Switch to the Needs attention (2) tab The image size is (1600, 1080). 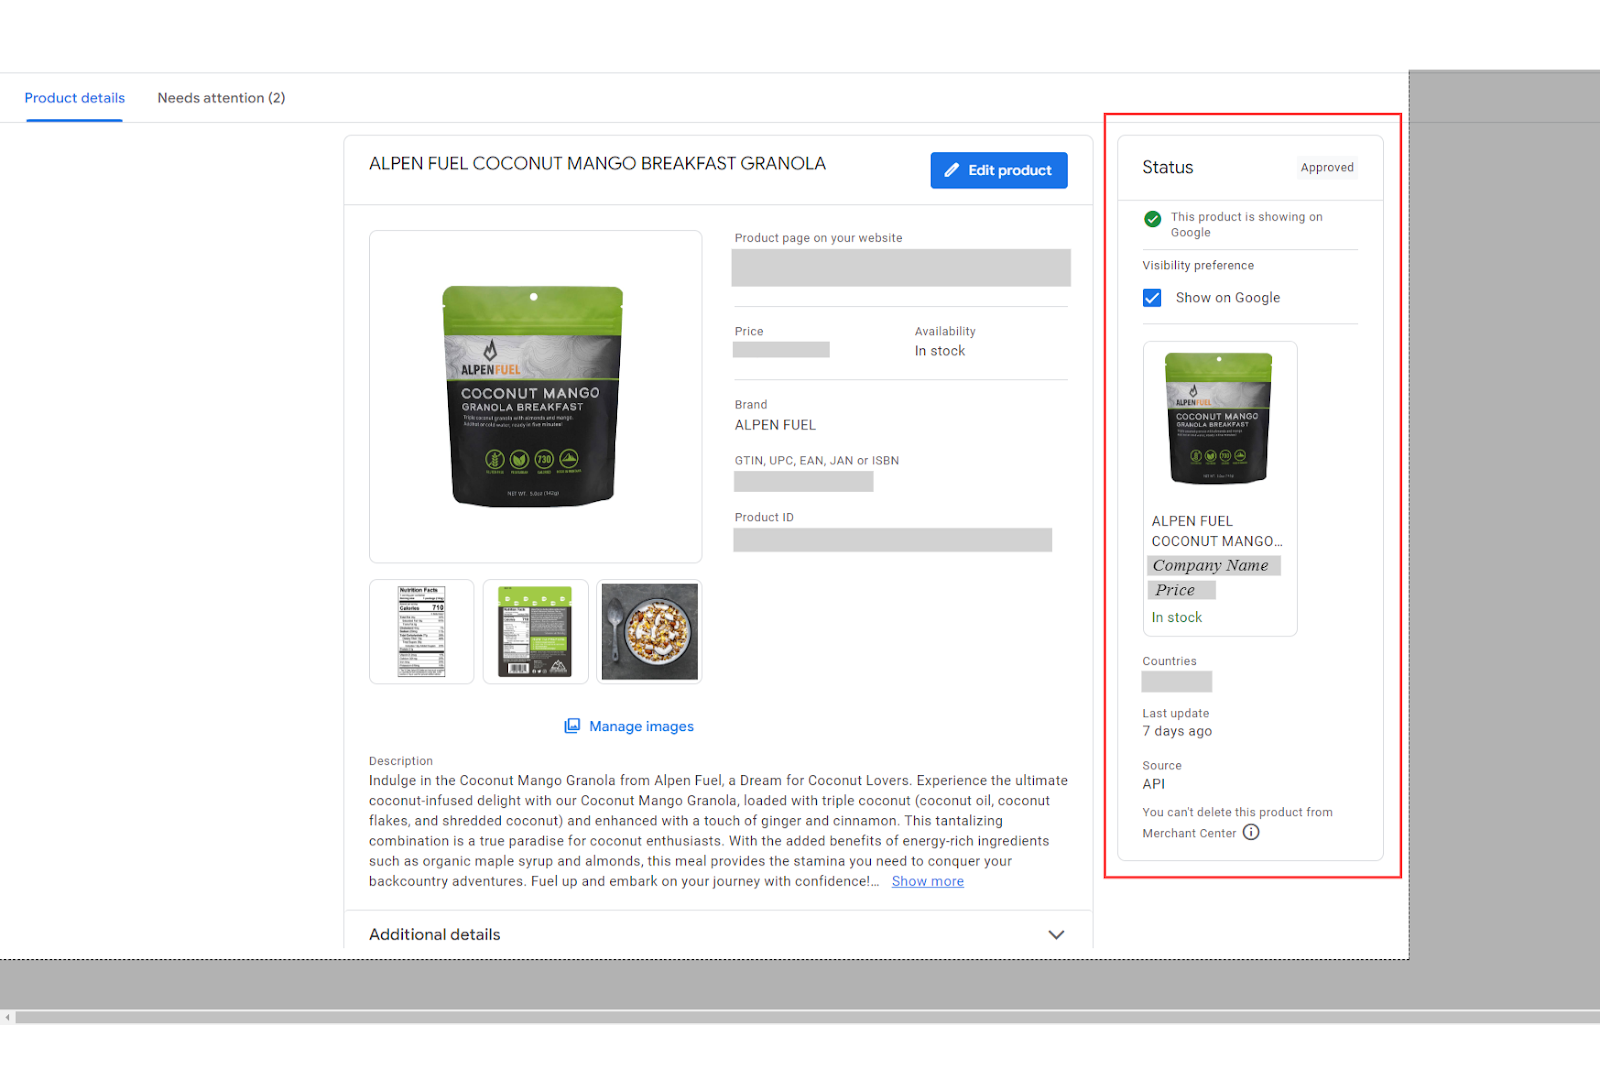pos(221,98)
